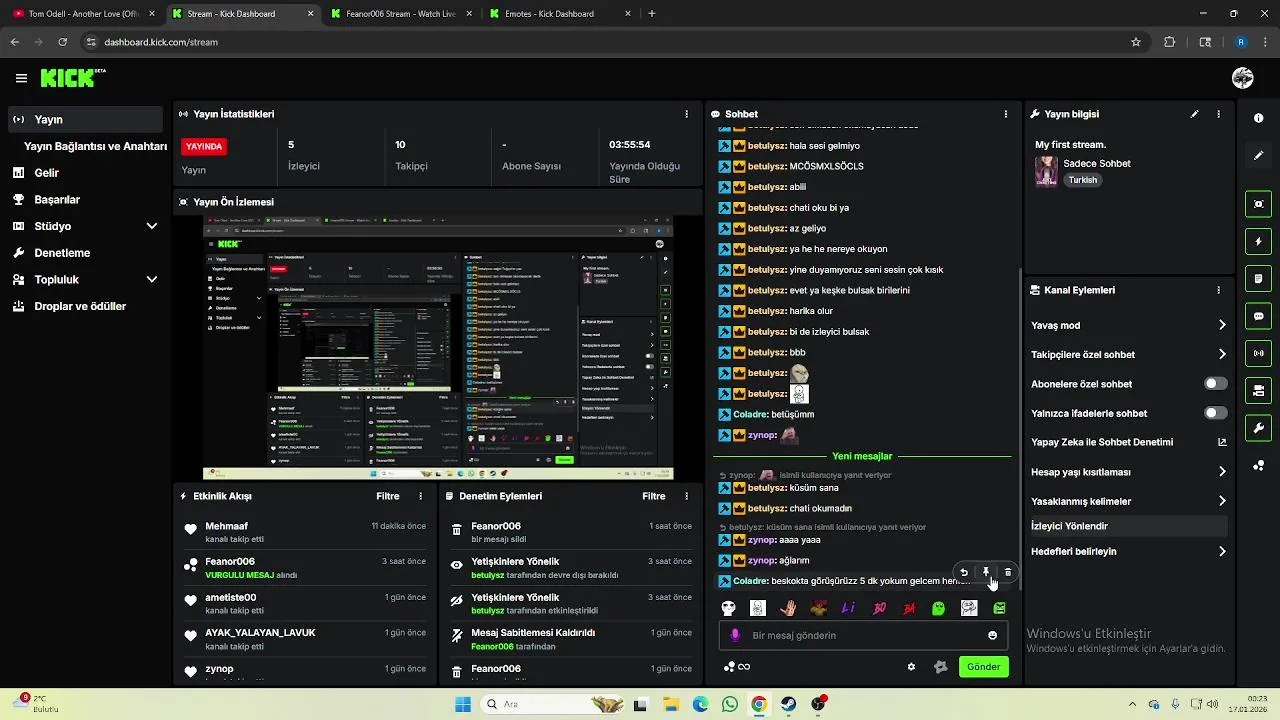Toggle the wrench stream info sidebar icon

(x=1258, y=428)
